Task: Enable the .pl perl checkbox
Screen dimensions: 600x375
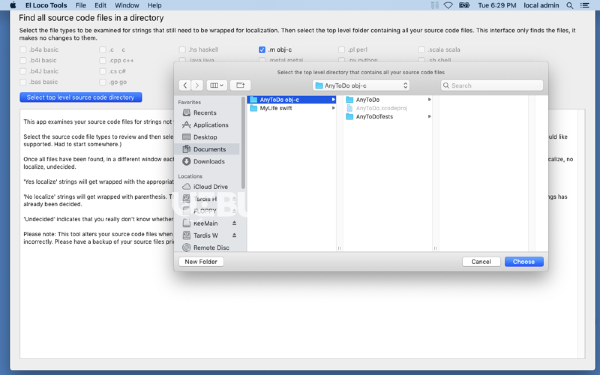Action: 342,50
